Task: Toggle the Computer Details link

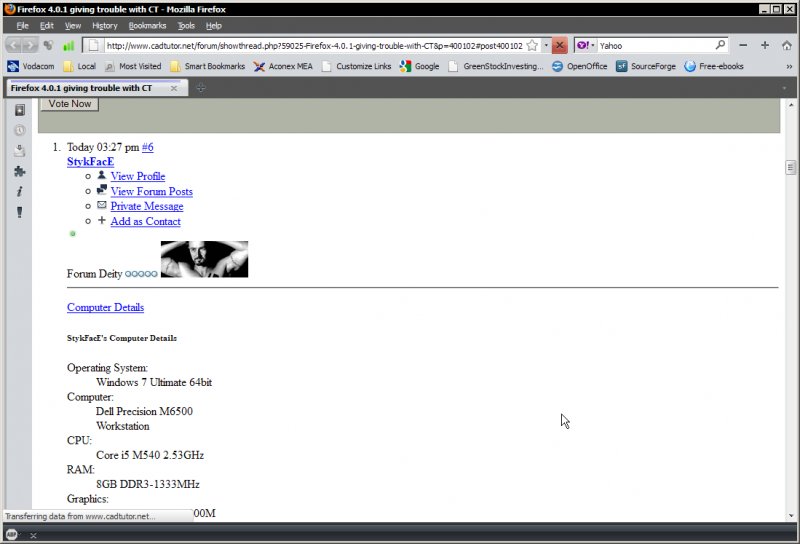Action: 105,307
